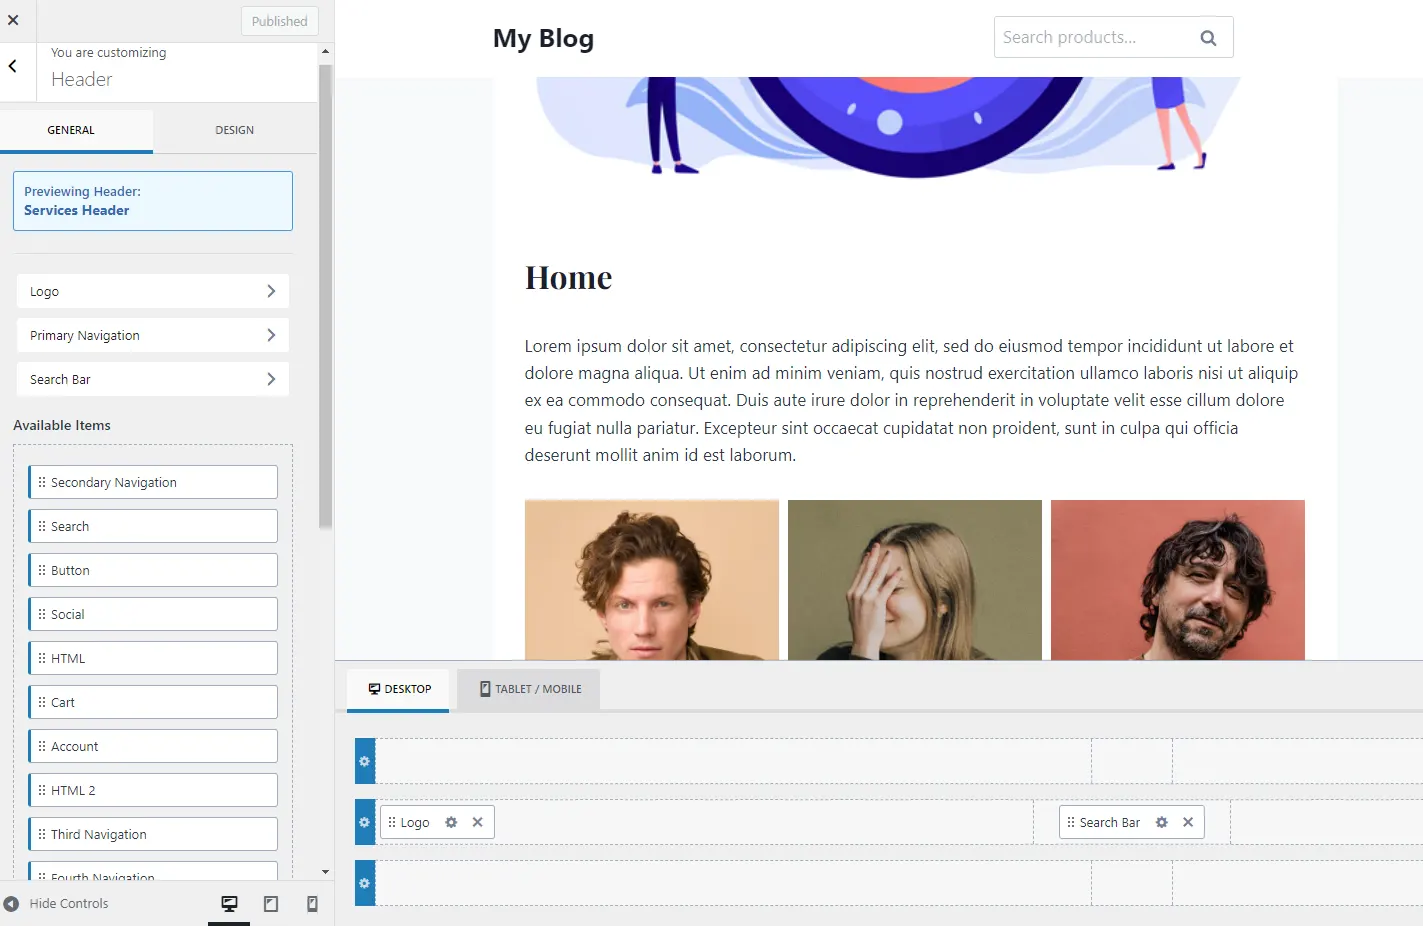Click the Published button
This screenshot has height=926, width=1423.
click(x=279, y=20)
